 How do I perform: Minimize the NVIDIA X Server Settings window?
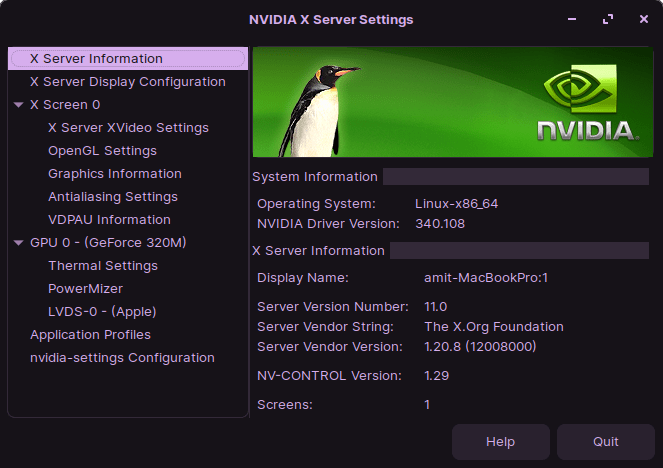[572, 19]
